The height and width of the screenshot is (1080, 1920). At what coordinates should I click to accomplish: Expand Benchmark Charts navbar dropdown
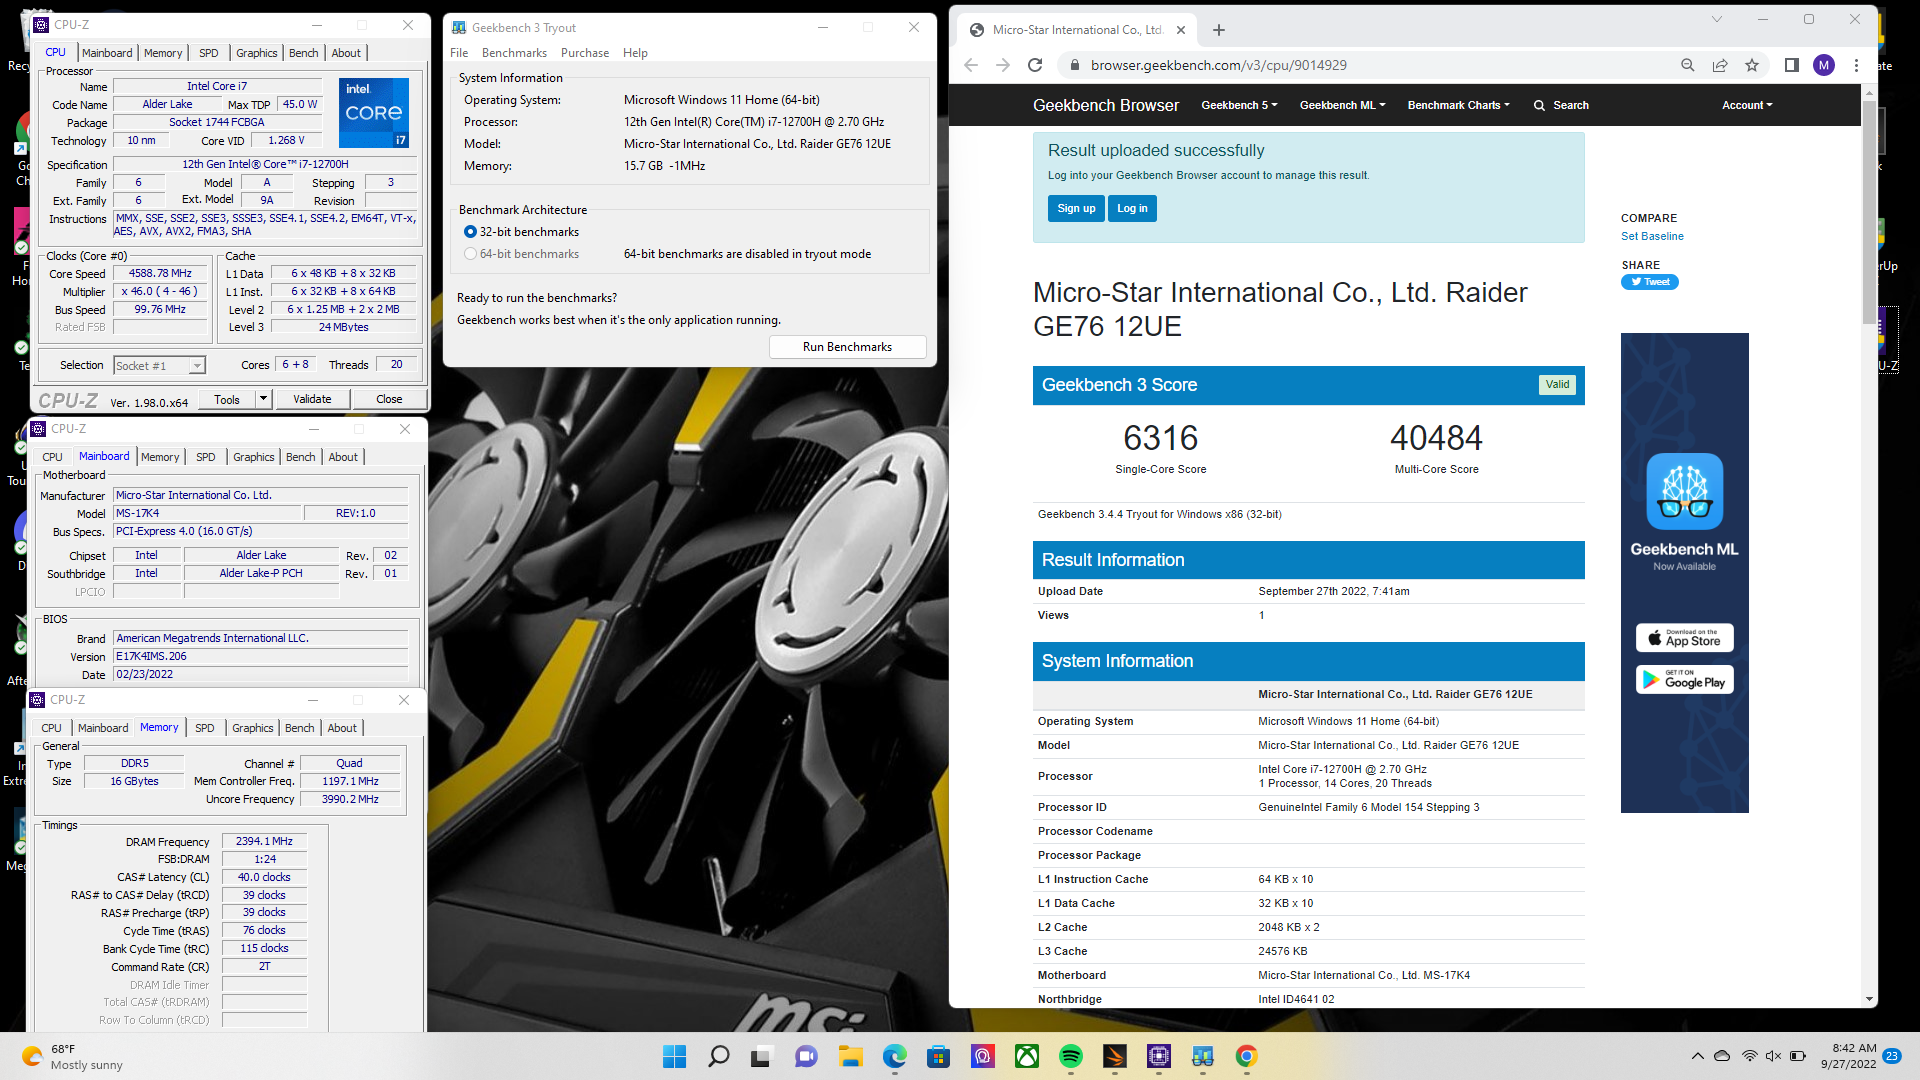1458,105
